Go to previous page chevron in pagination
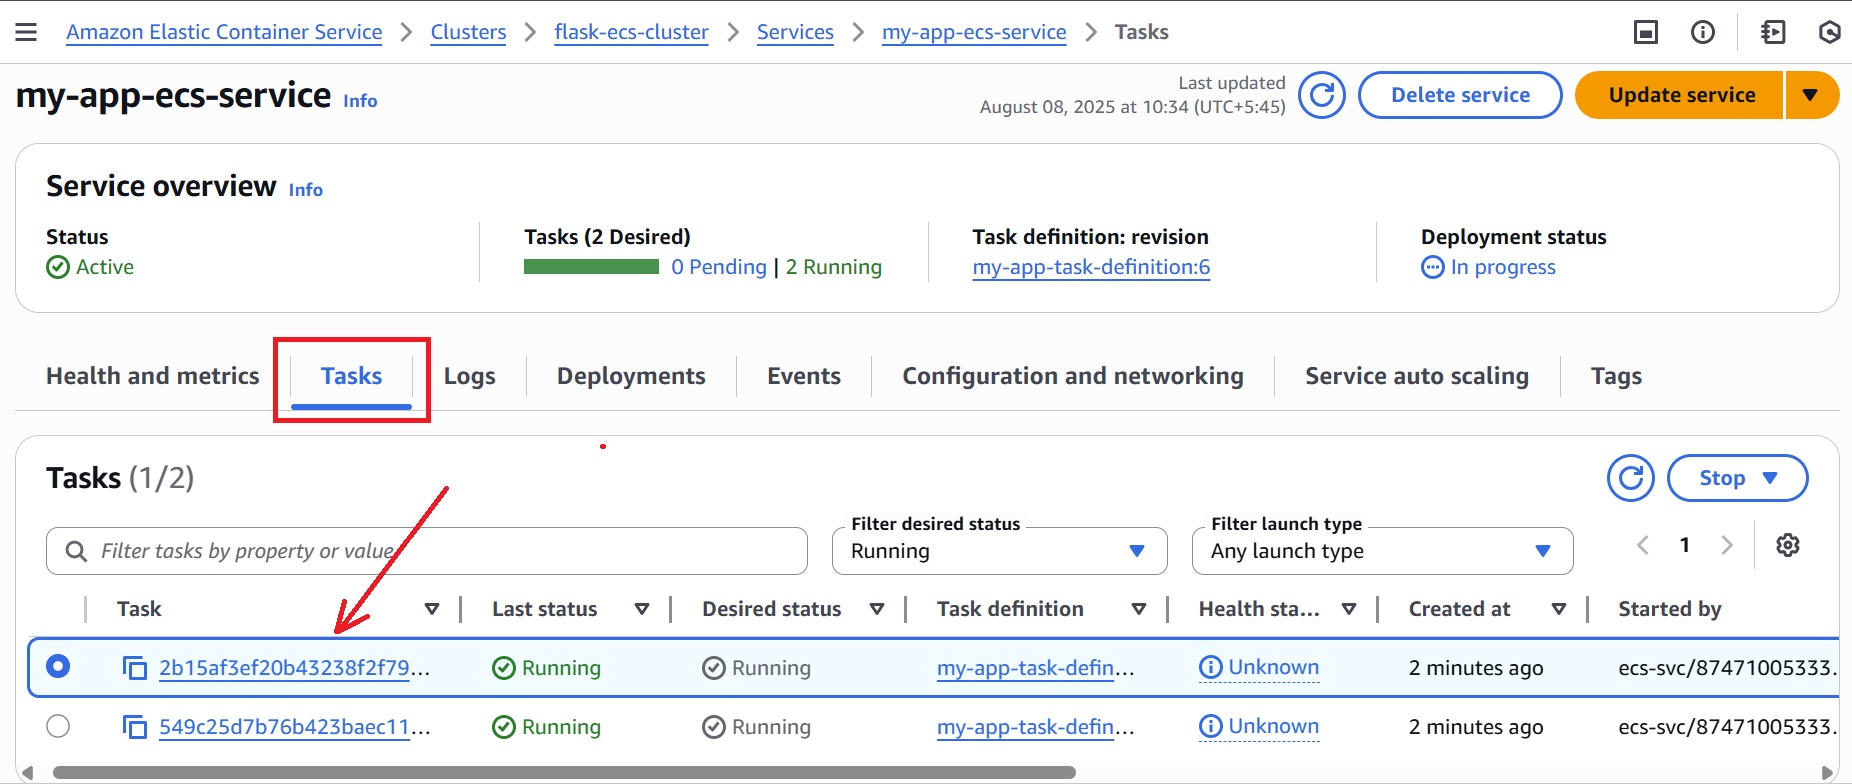The width and height of the screenshot is (1852, 784). [1643, 545]
